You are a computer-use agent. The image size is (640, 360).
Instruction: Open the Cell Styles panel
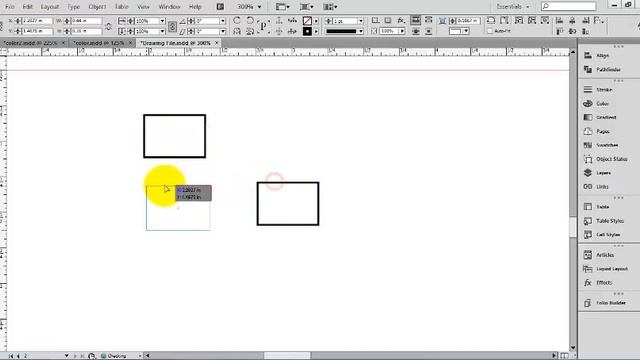coord(602,235)
